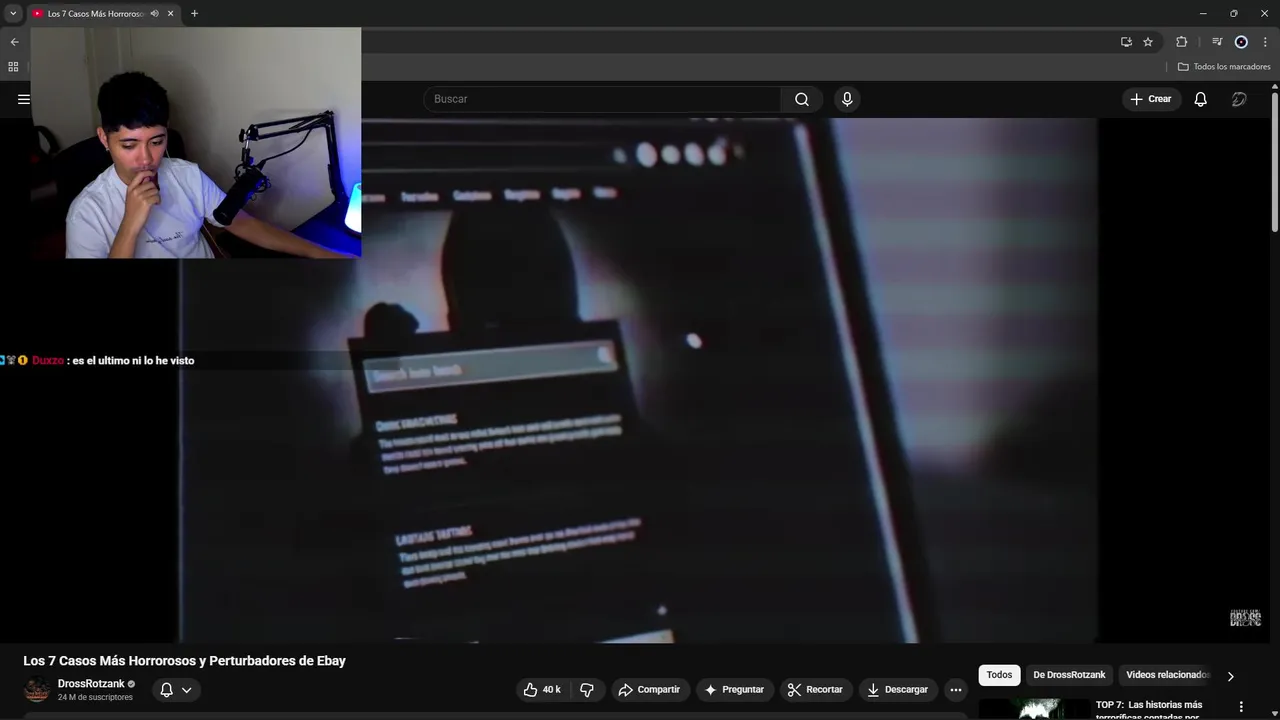Select the De DrossRotzank filter chip
The image size is (1280, 720).
click(1069, 675)
